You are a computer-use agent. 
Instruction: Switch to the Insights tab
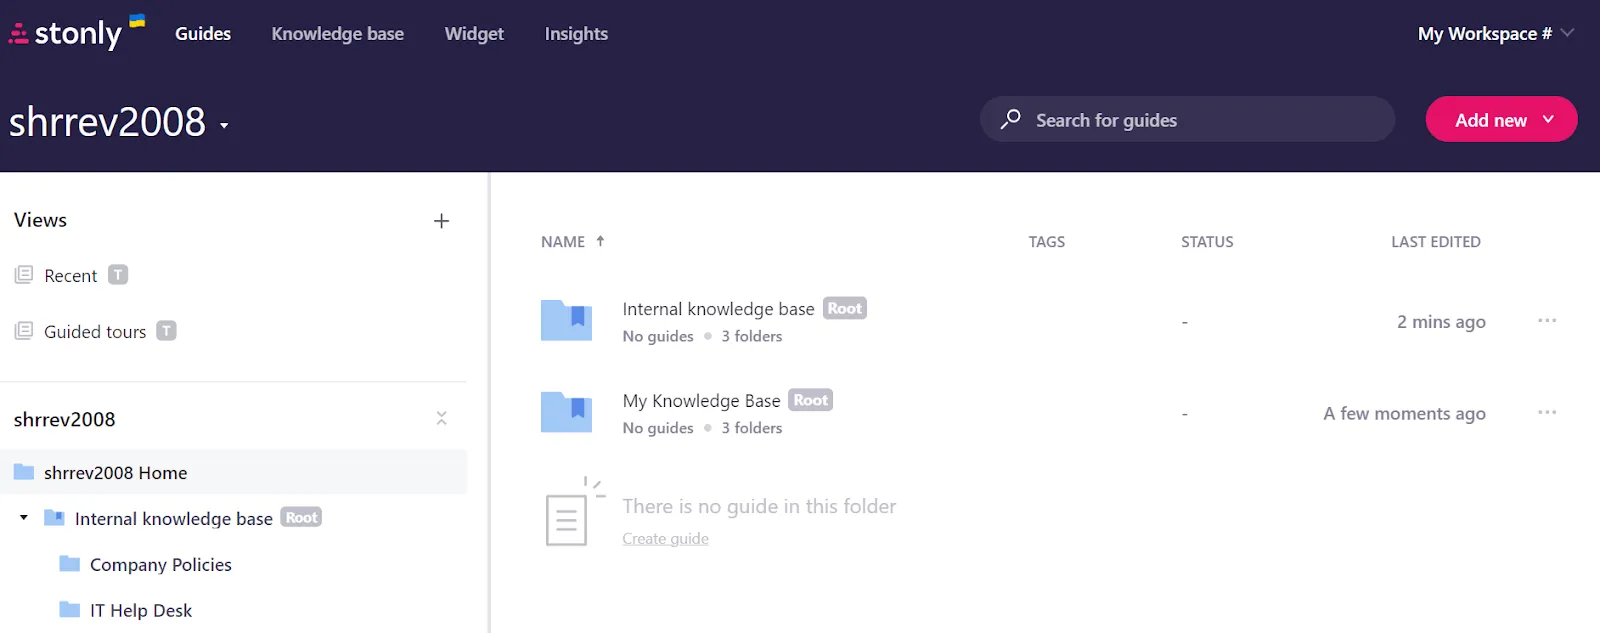pos(576,34)
